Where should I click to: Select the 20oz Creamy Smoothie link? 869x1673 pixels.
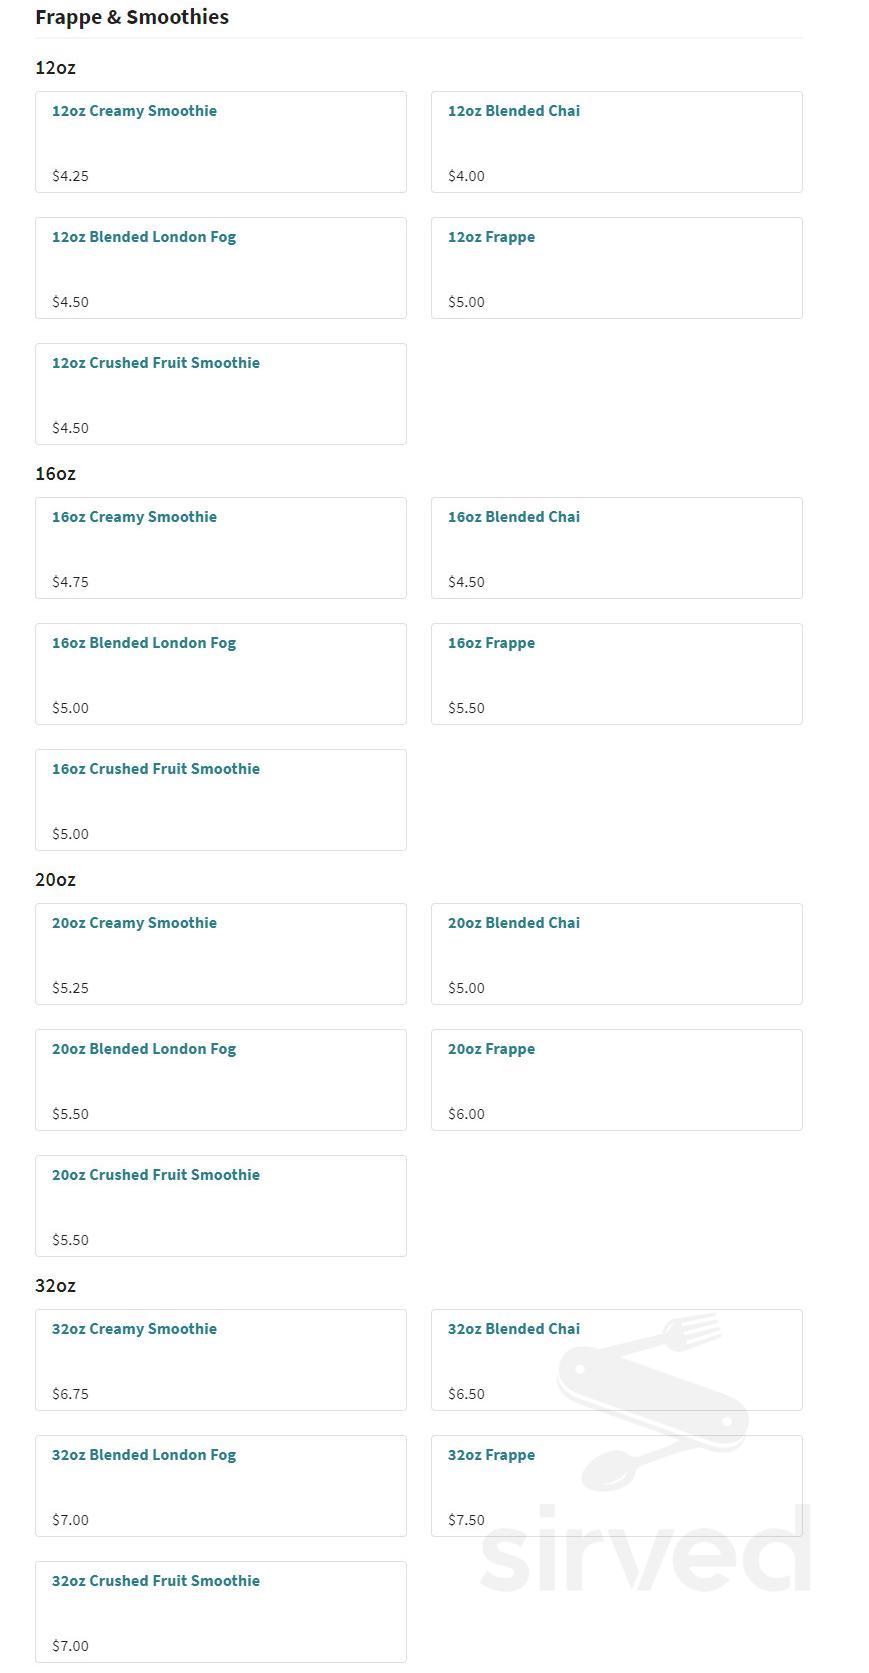click(x=134, y=923)
